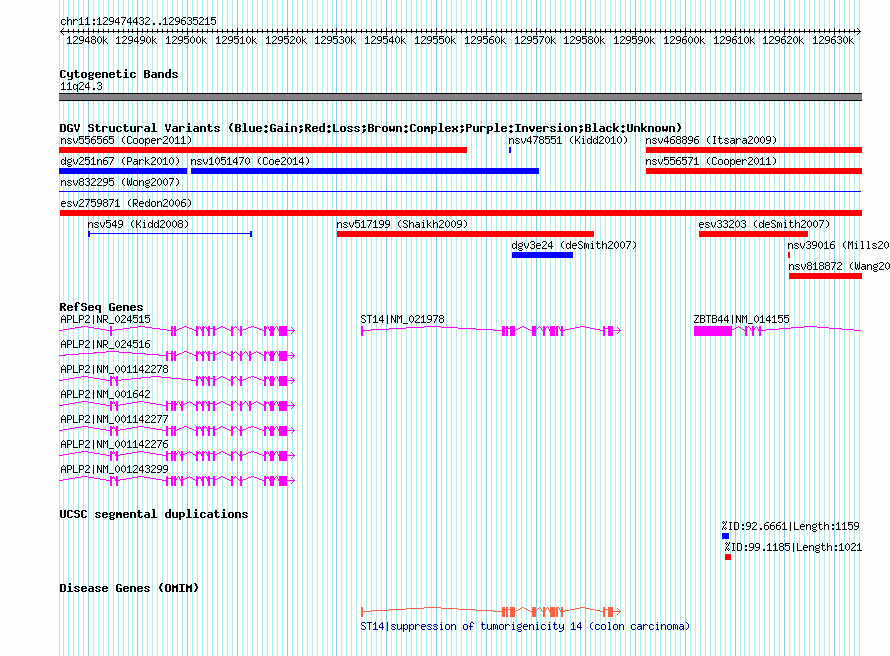Viewport: 890px width, 656px height.
Task: Click the nsv549 (Kidd2008) variant line
Action: click(170, 234)
